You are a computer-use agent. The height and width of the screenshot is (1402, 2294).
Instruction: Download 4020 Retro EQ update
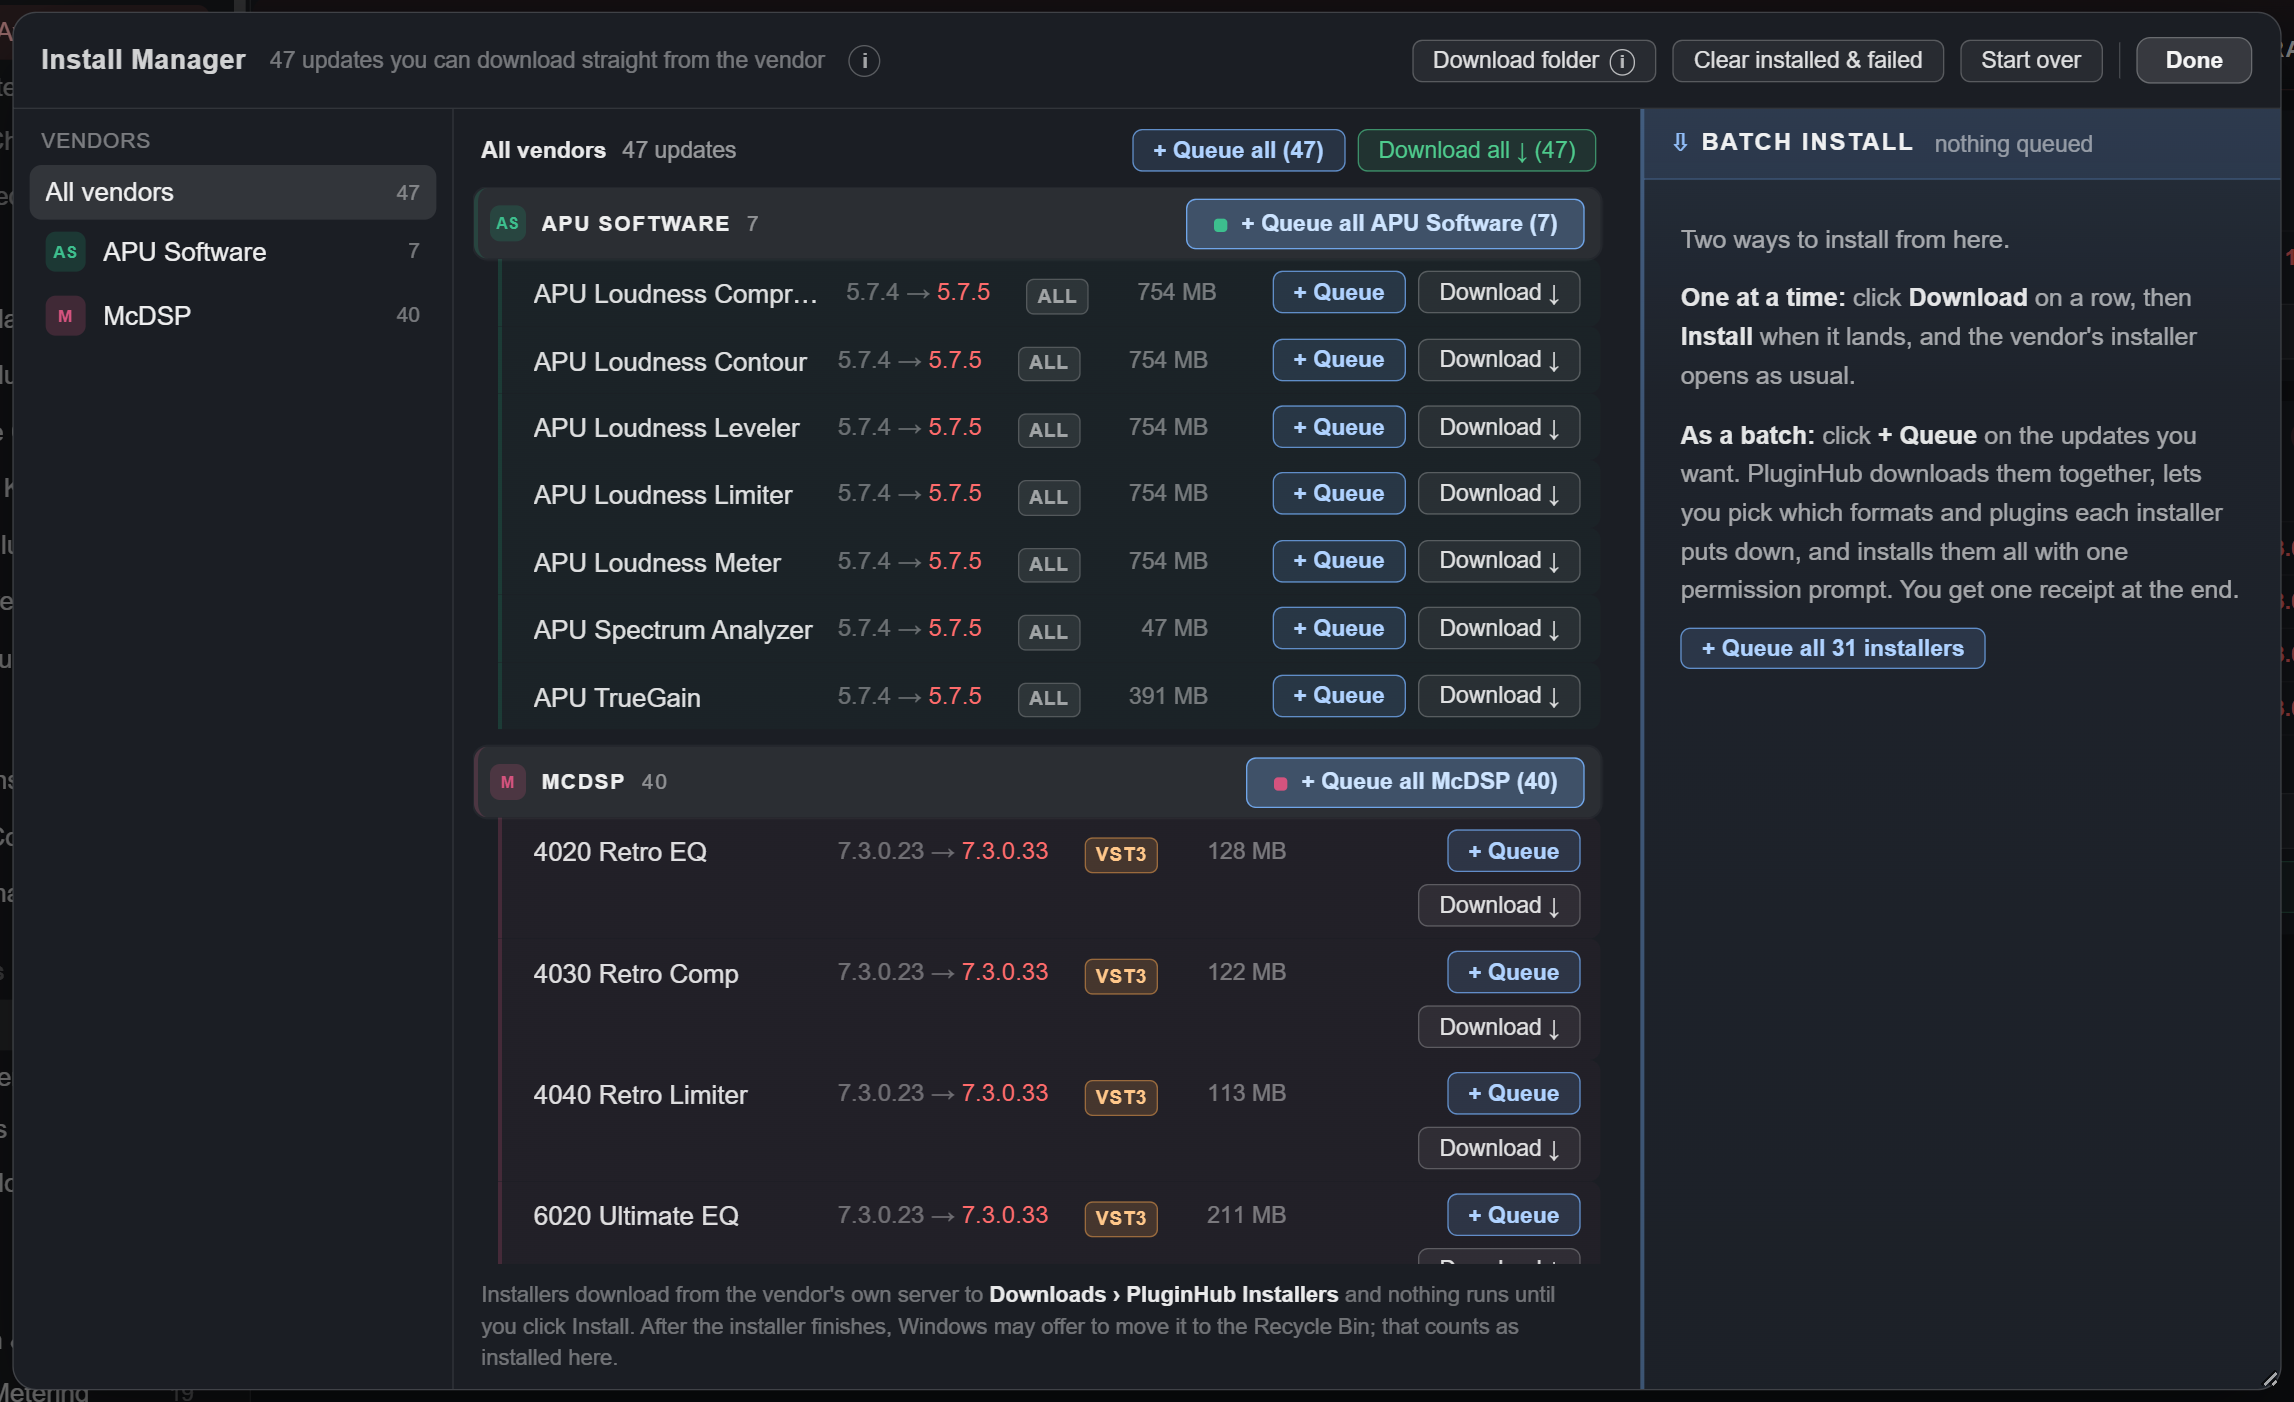[1498, 906]
